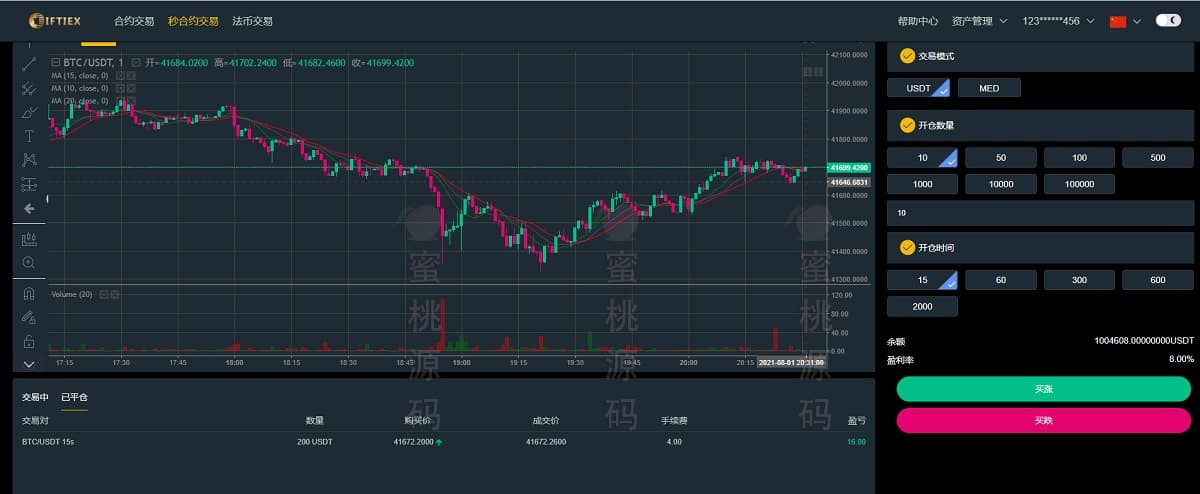1200x494 pixels.
Task: Select the trend line drawing tool
Action: tap(28, 64)
